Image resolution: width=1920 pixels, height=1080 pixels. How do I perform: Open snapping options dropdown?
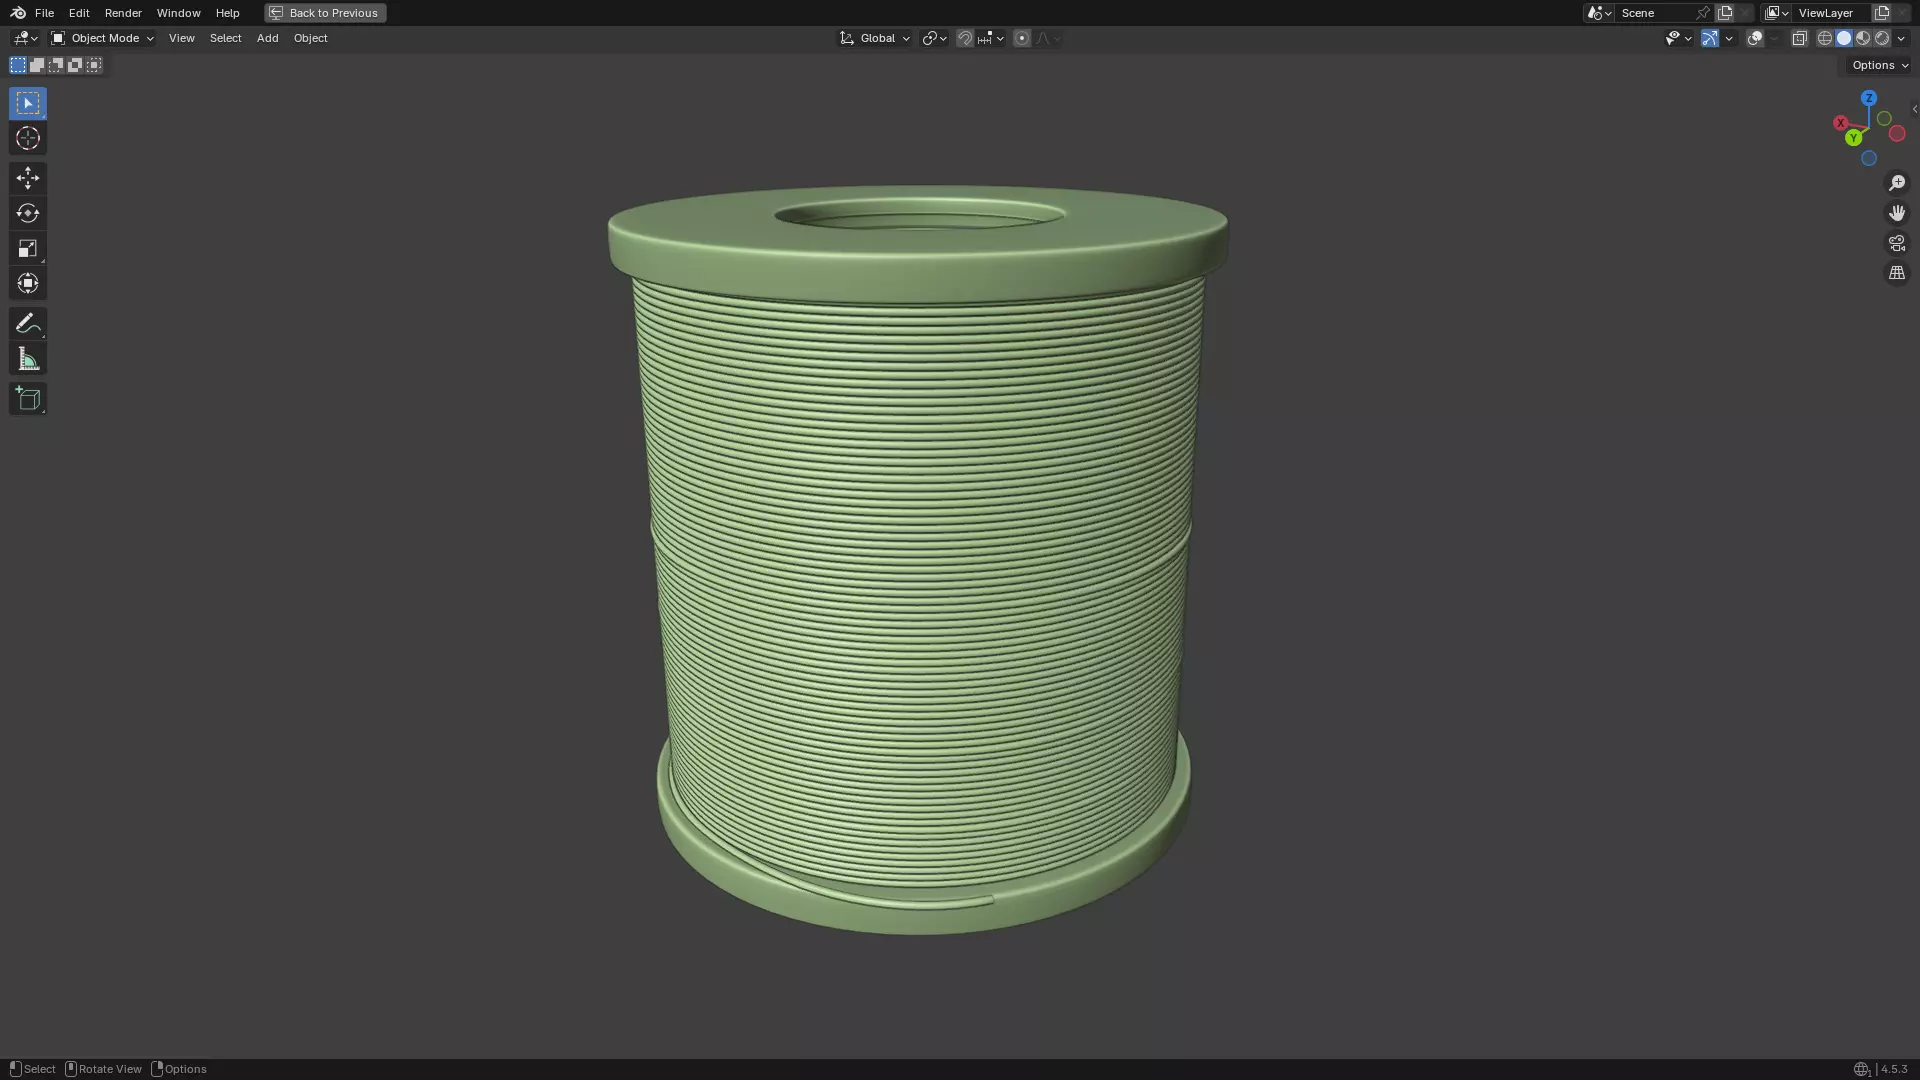point(991,38)
